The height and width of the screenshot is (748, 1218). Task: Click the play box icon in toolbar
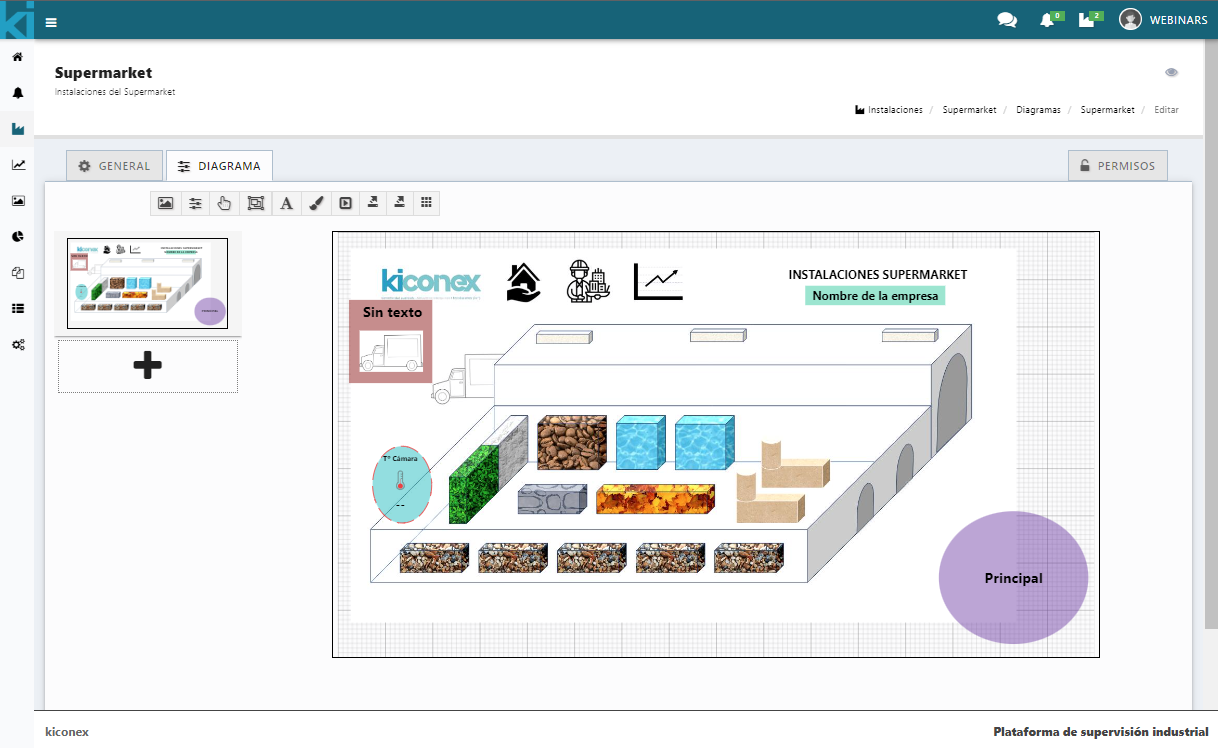(x=345, y=203)
